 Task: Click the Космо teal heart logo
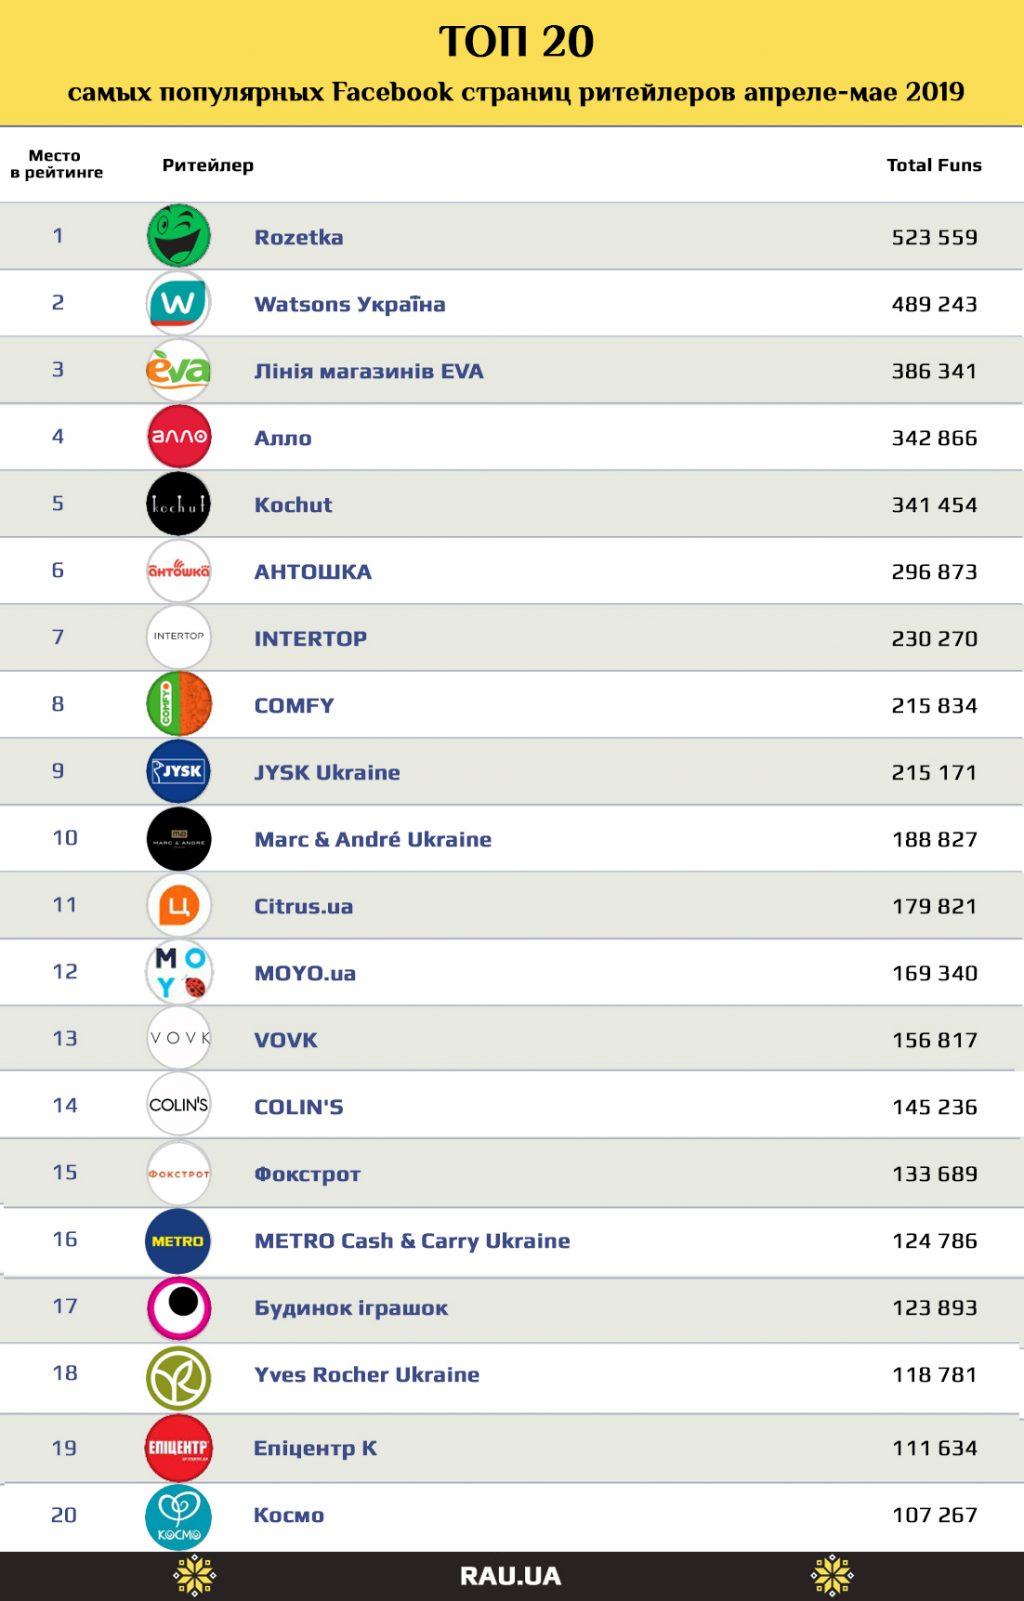pos(179,1517)
